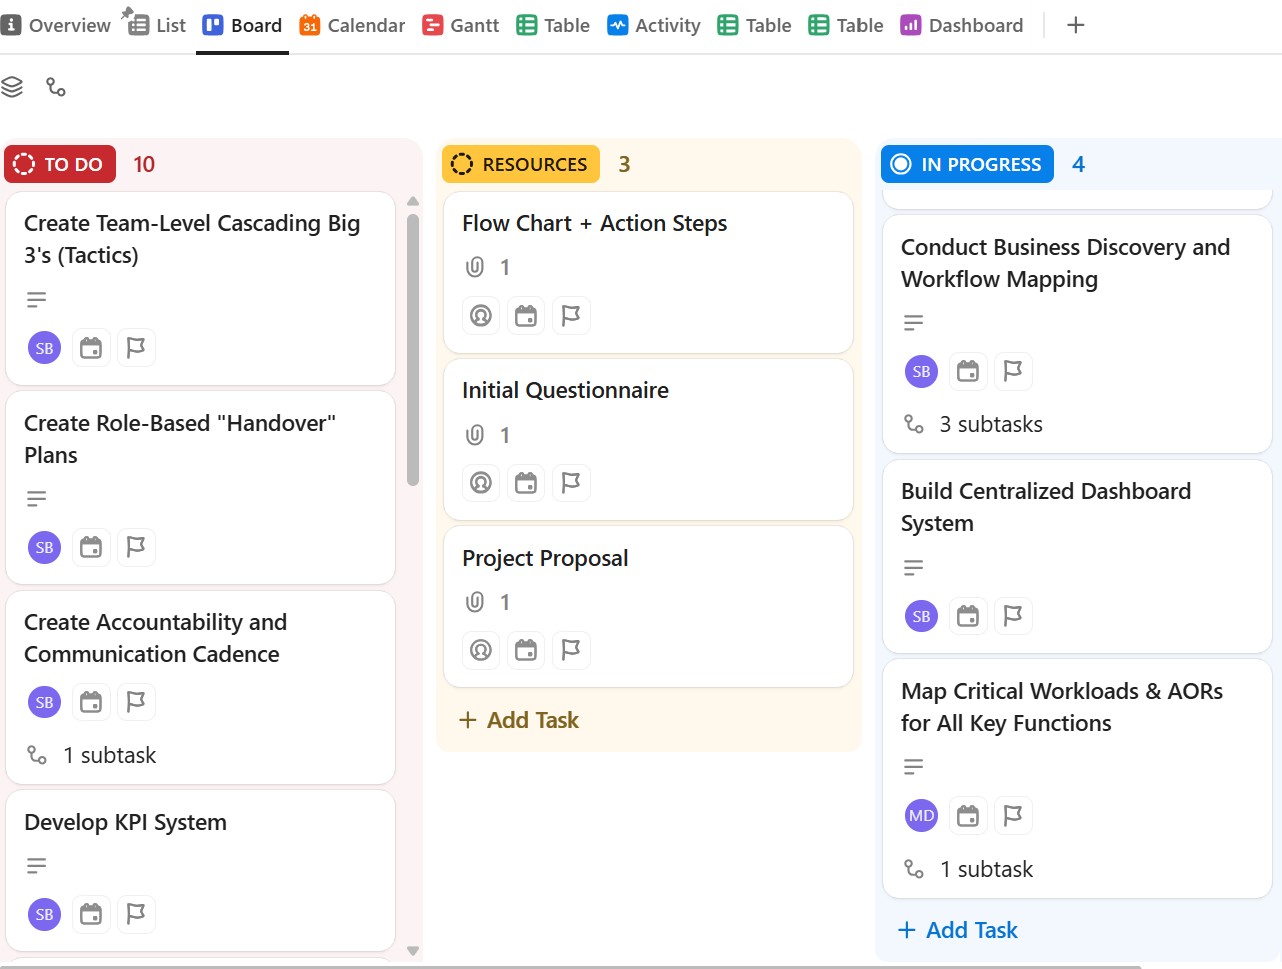Click MD avatar on Map Critical Workloads card
This screenshot has width=1282, height=969.
pyautogui.click(x=920, y=815)
